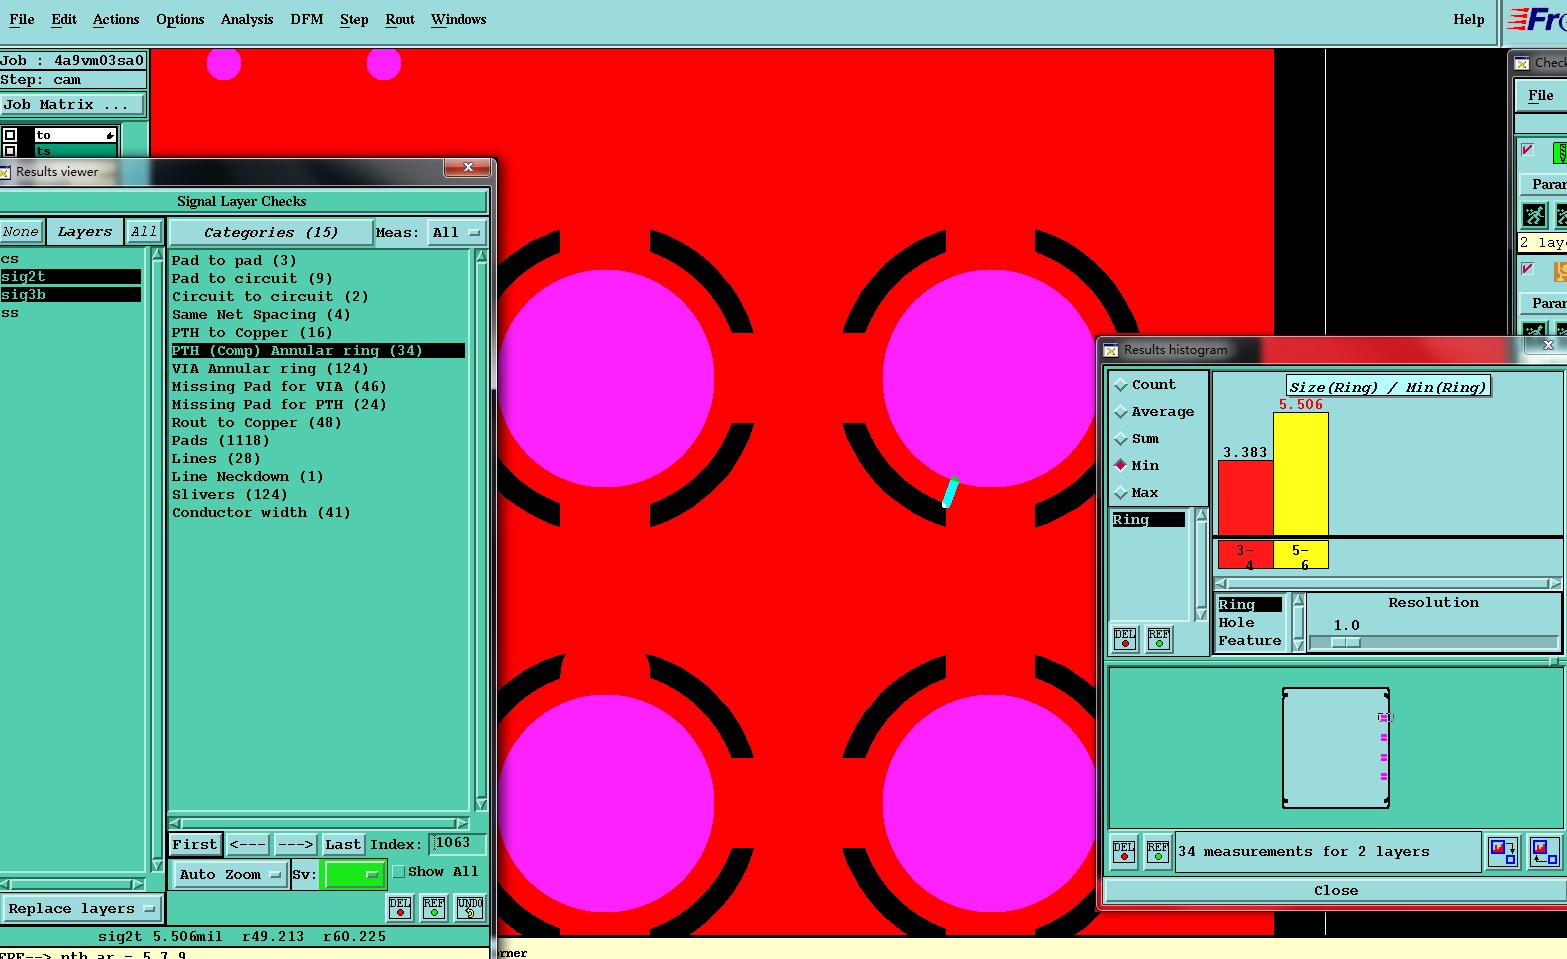Viewport: 1567px width, 959px height.
Task: Select Line Neckdown (1) category
Action: 247,477
